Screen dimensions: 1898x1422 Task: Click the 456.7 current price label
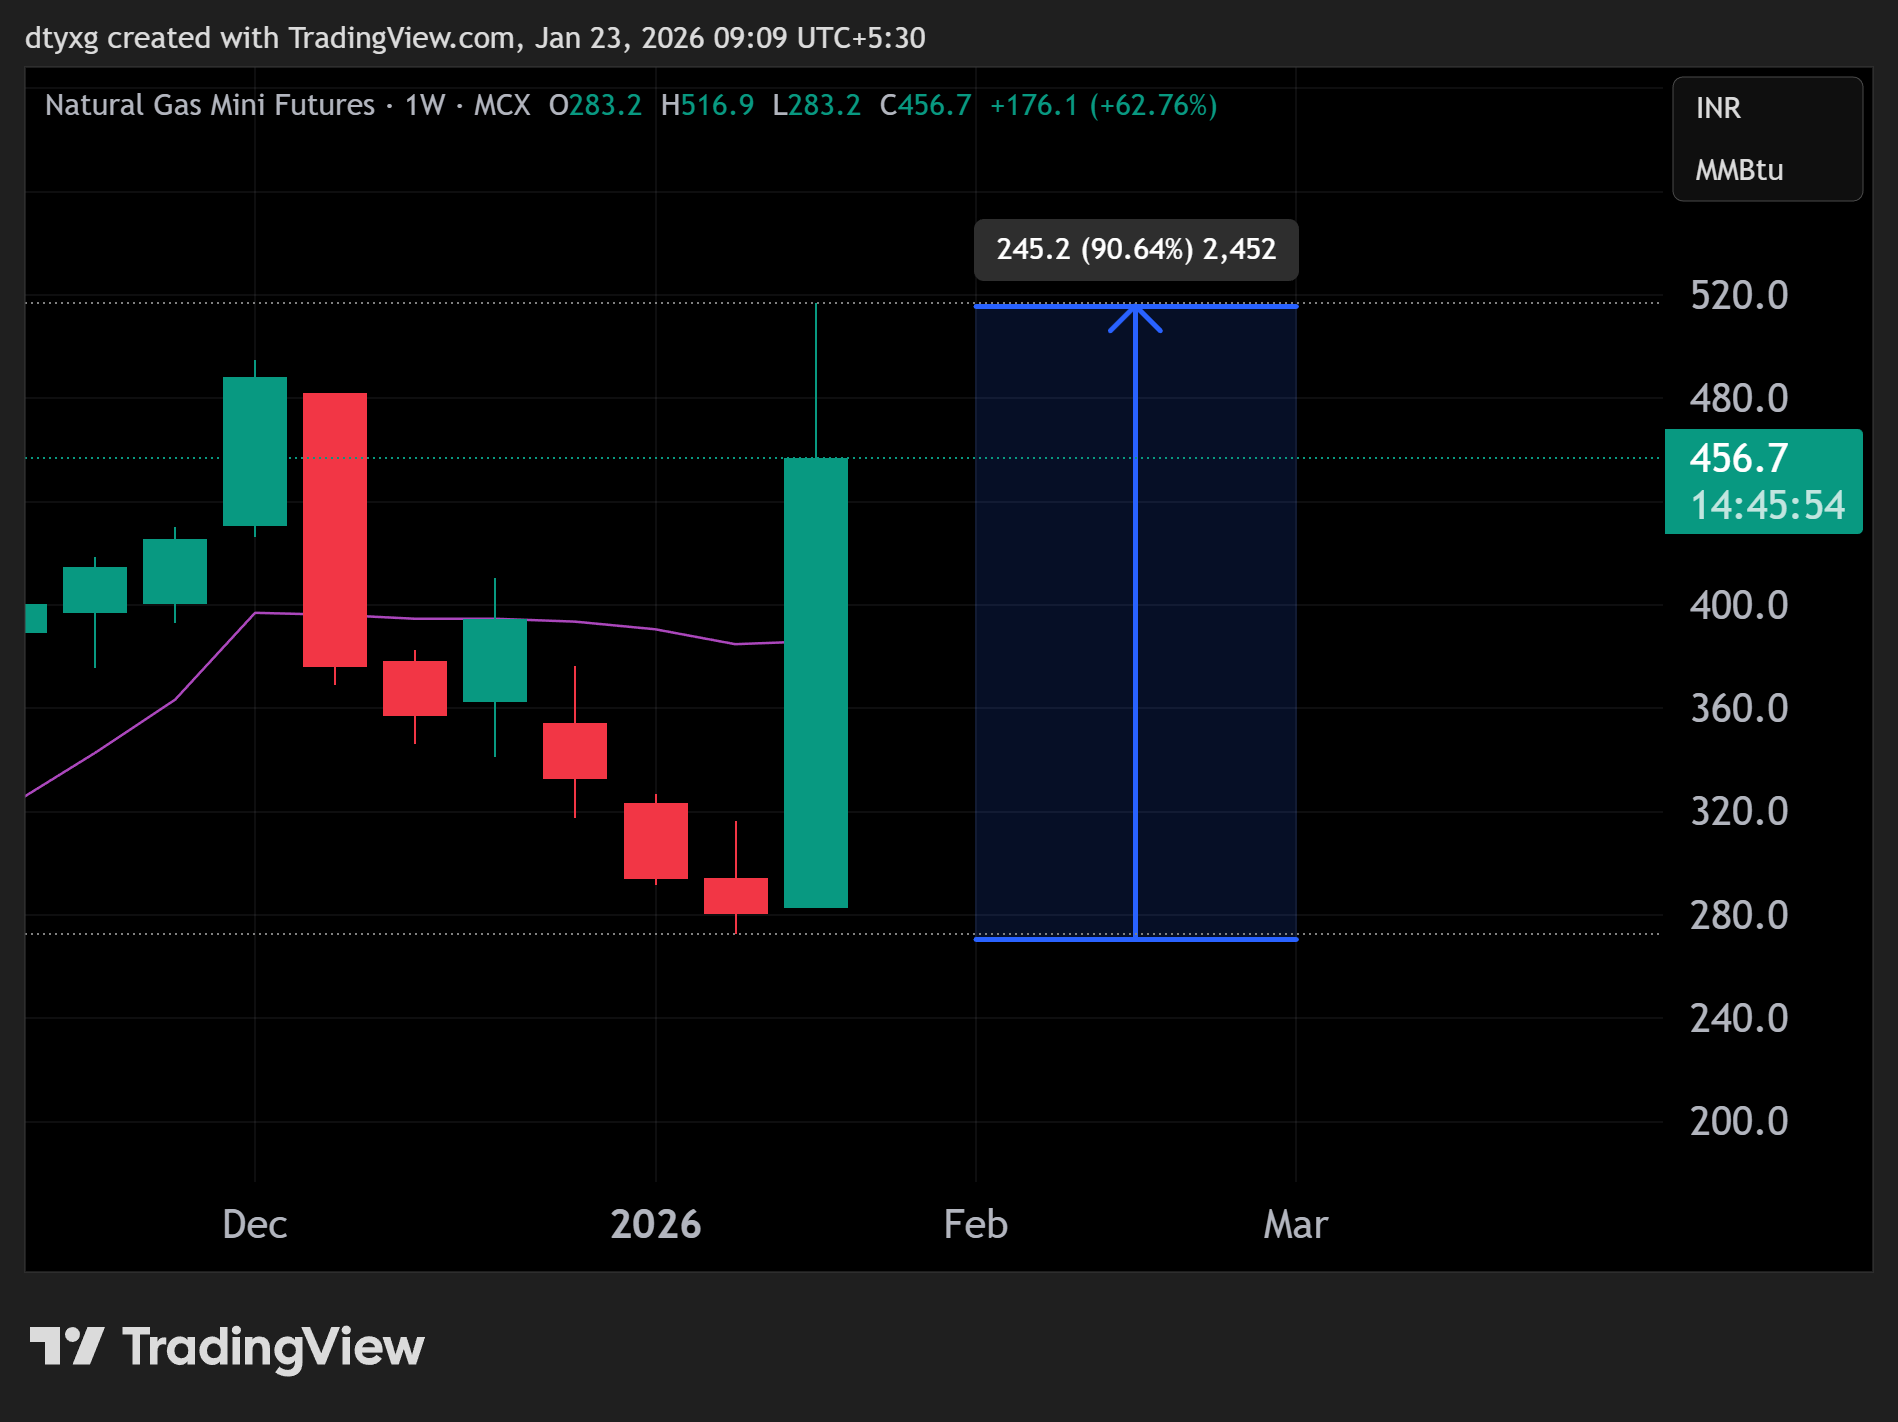1739,458
